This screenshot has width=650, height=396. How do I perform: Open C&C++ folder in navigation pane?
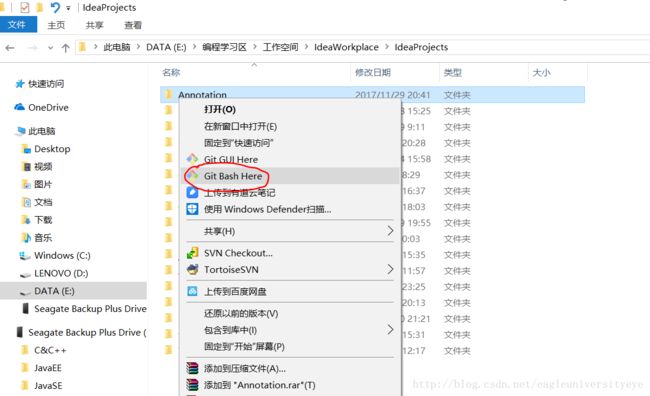pyautogui.click(x=50, y=350)
